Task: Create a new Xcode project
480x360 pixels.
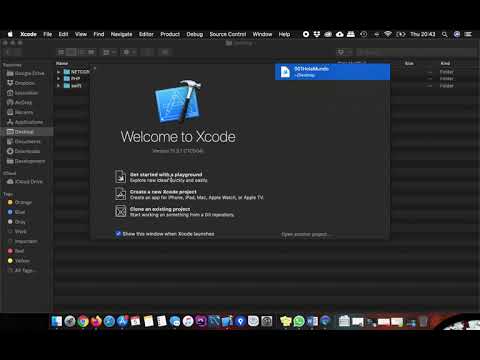Action: 189,194
